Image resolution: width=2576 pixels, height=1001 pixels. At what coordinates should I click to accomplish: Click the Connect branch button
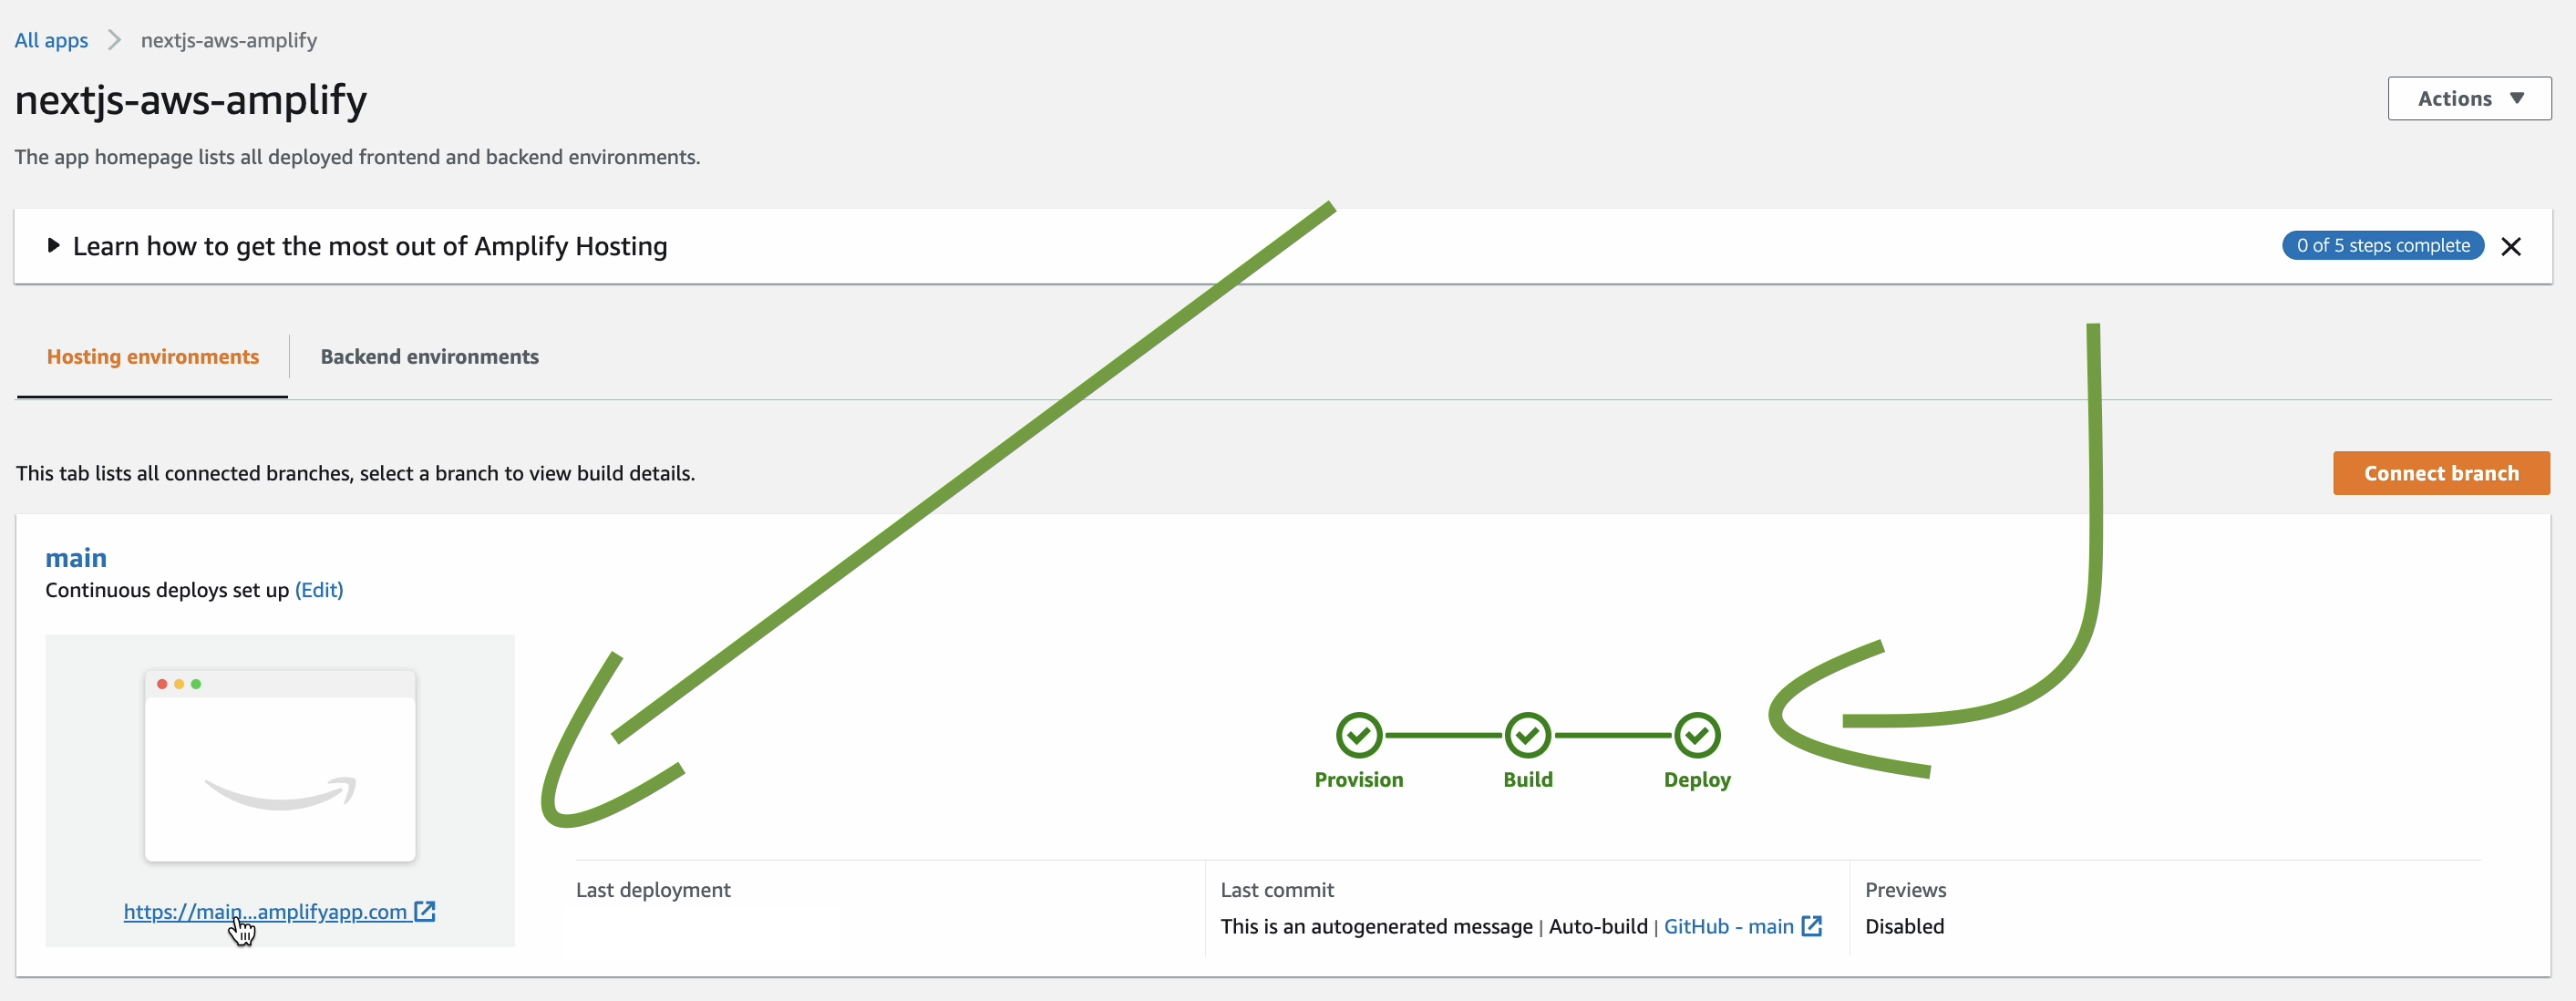[2440, 473]
